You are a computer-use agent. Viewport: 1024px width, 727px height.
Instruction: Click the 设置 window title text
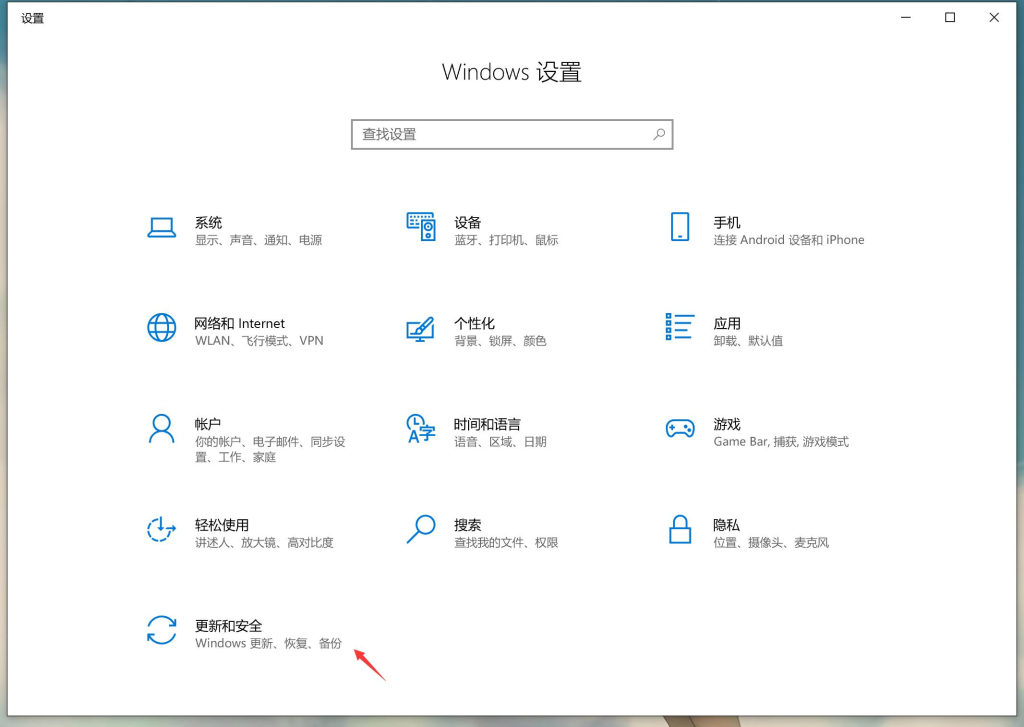click(33, 18)
